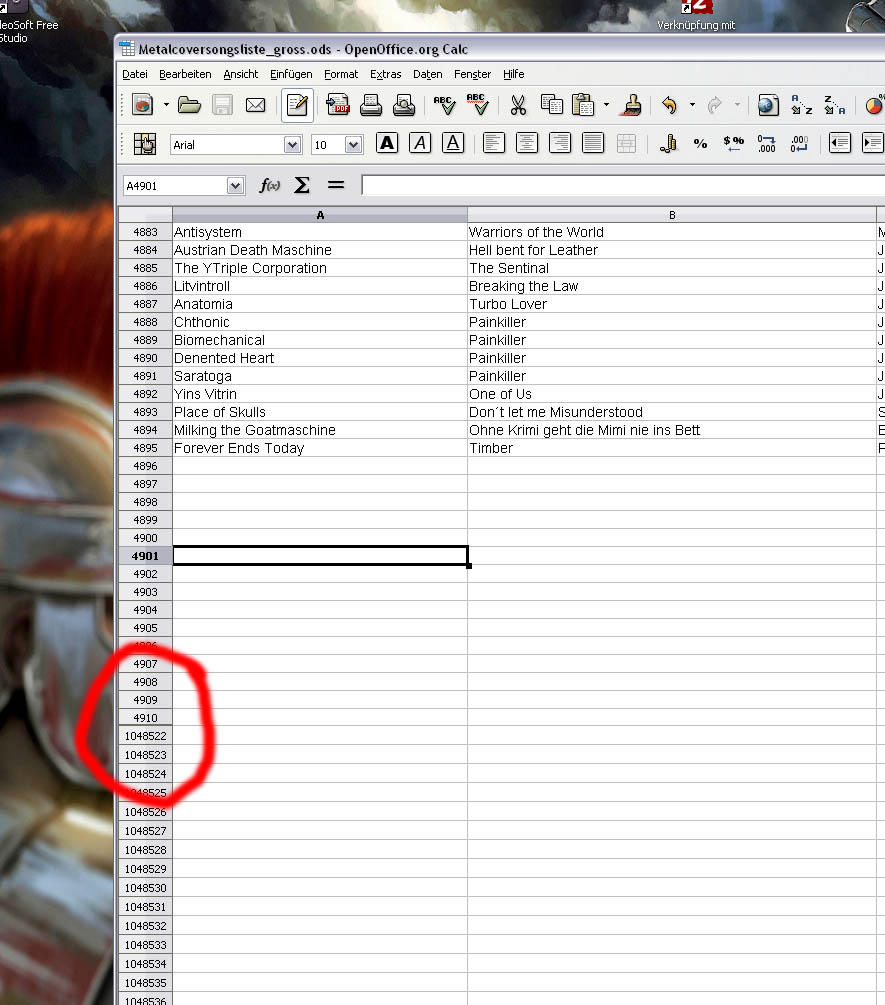The height and width of the screenshot is (1005, 885).
Task: Open the Name Box dropdown arrow
Action: (235, 185)
